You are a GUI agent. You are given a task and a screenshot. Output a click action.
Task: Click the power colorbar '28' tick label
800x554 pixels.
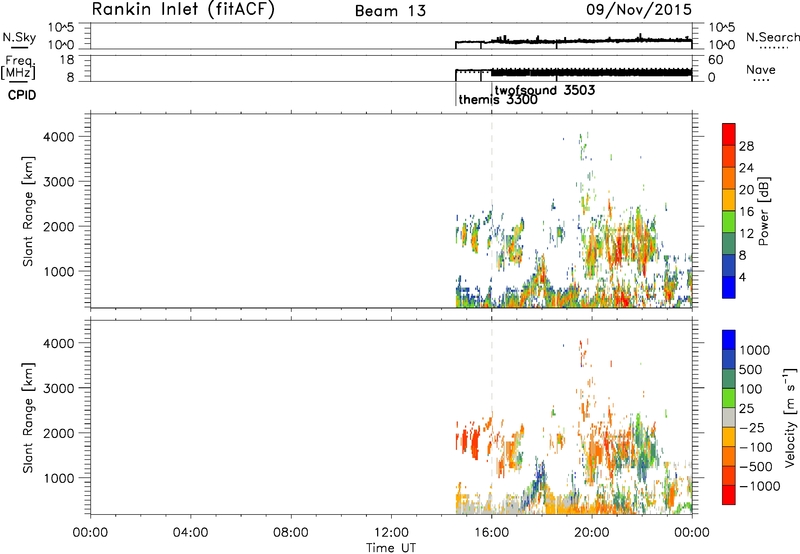[x=746, y=146]
